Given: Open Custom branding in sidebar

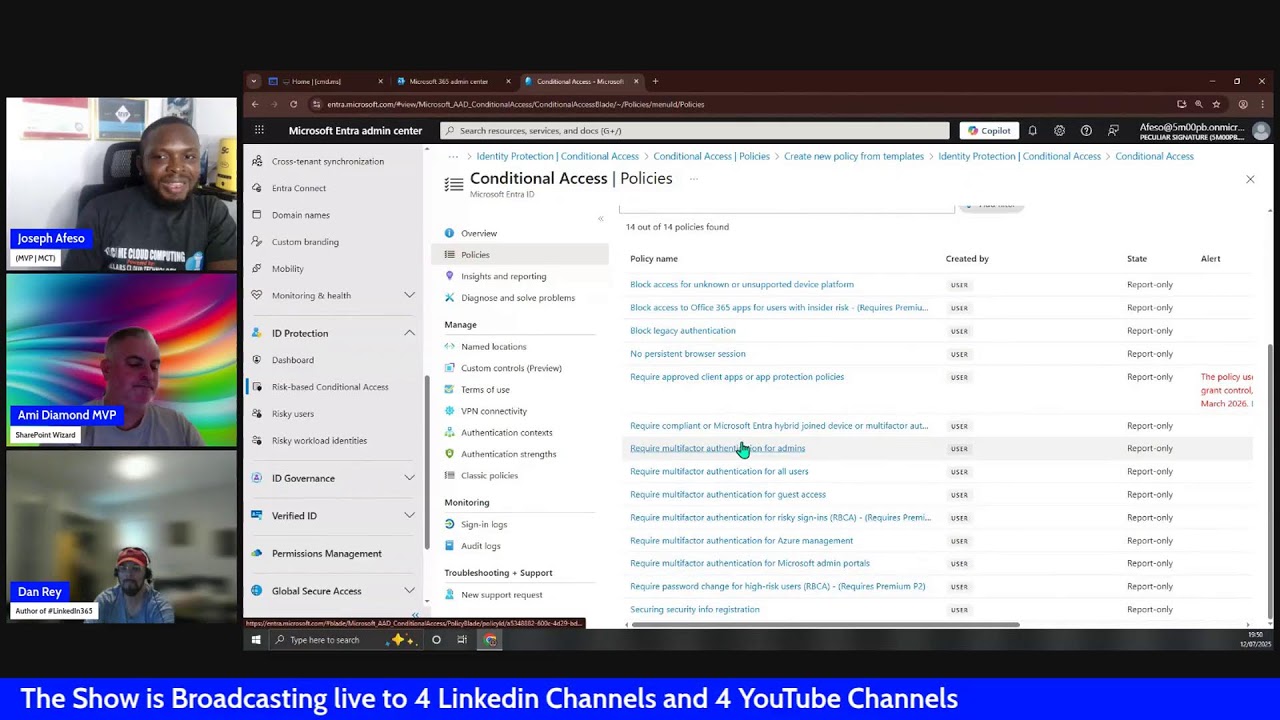Looking at the screenshot, I should (x=305, y=242).
